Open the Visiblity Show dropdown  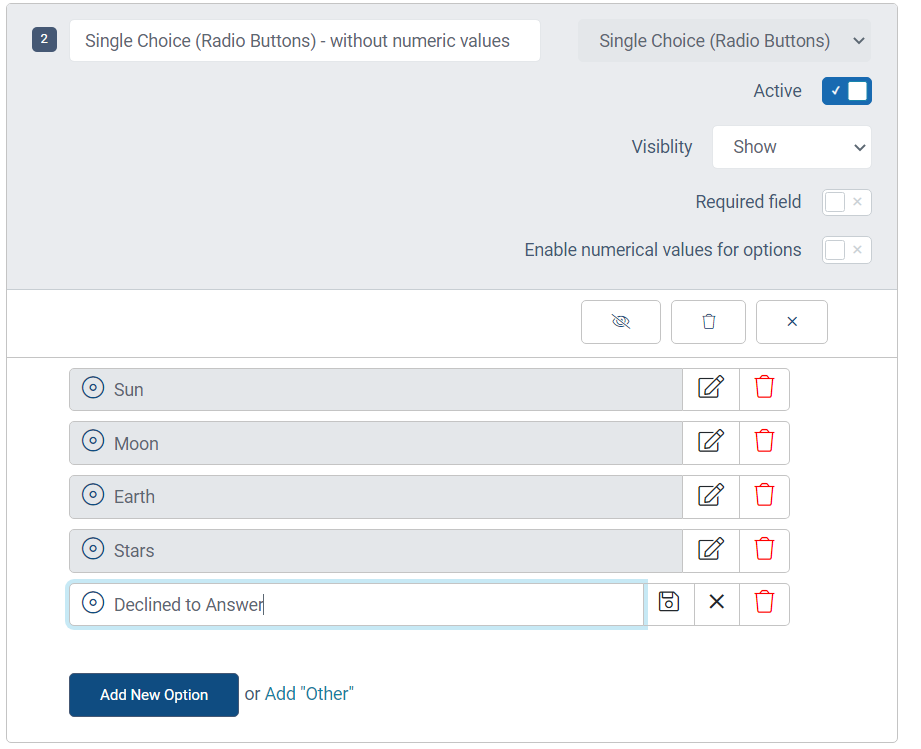pos(792,147)
